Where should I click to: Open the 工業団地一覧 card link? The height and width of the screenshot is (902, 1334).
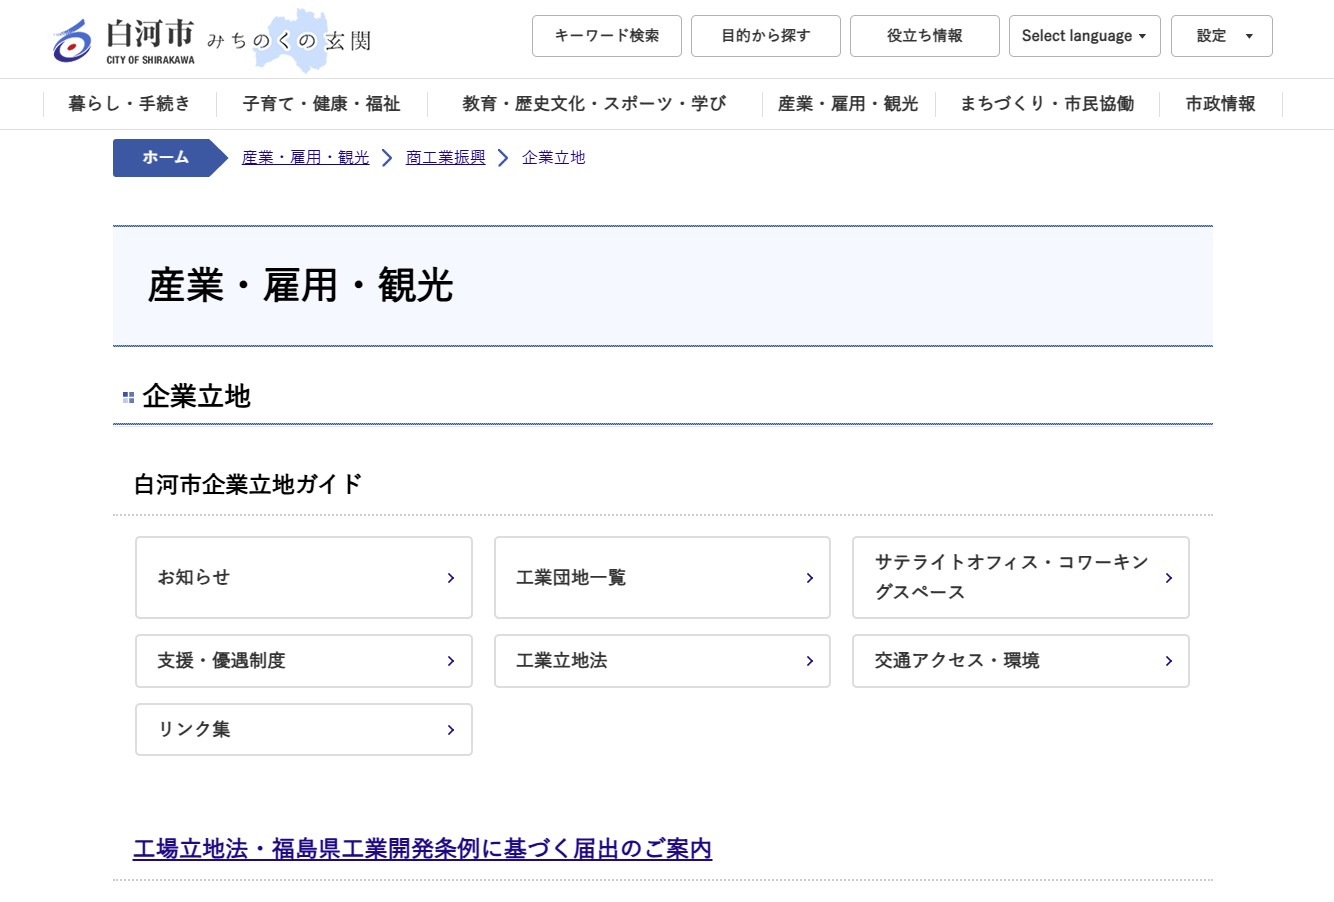[662, 578]
